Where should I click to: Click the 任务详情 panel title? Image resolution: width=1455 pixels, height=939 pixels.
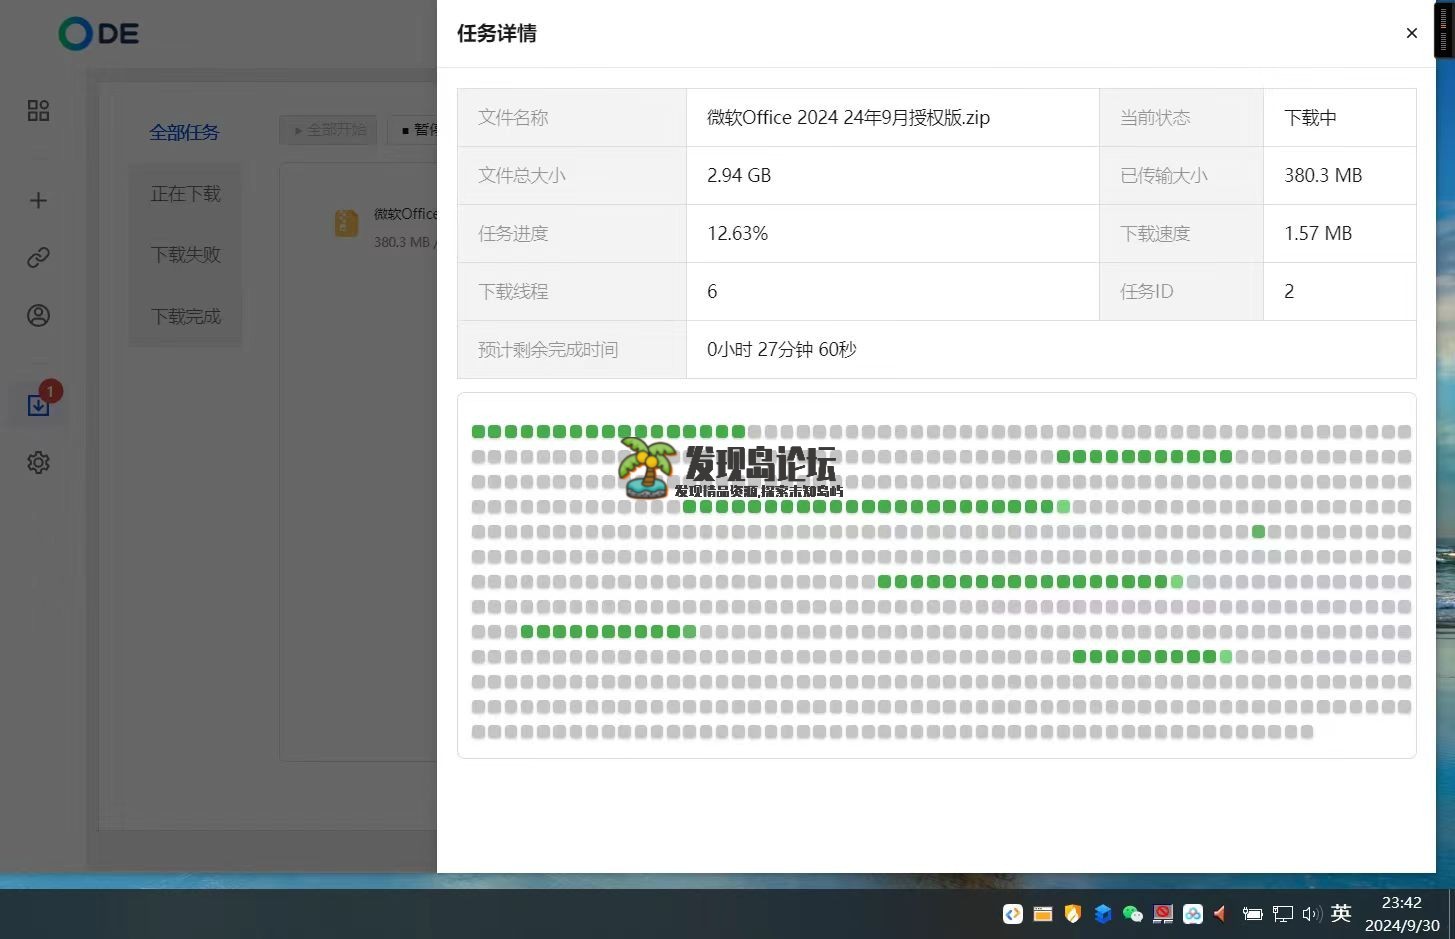click(x=497, y=33)
